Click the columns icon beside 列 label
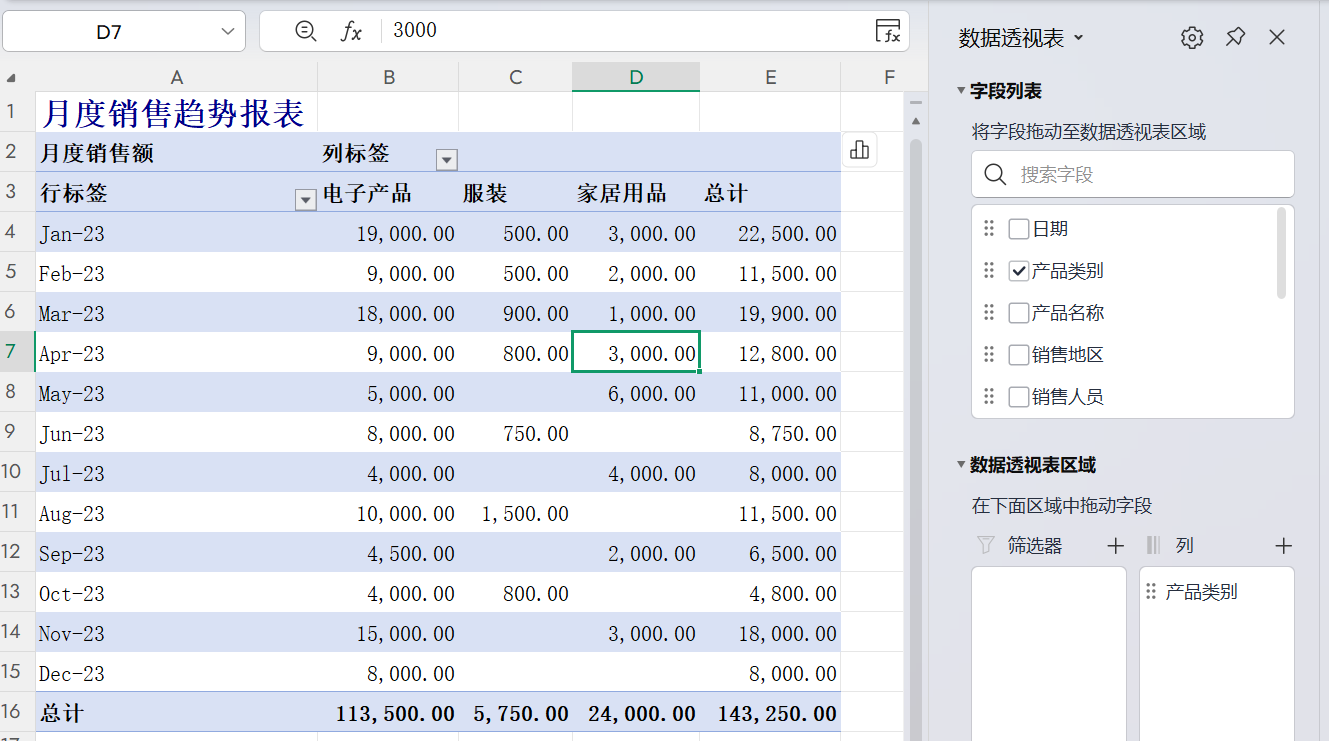This screenshot has width=1329, height=741. pyautogui.click(x=1153, y=546)
